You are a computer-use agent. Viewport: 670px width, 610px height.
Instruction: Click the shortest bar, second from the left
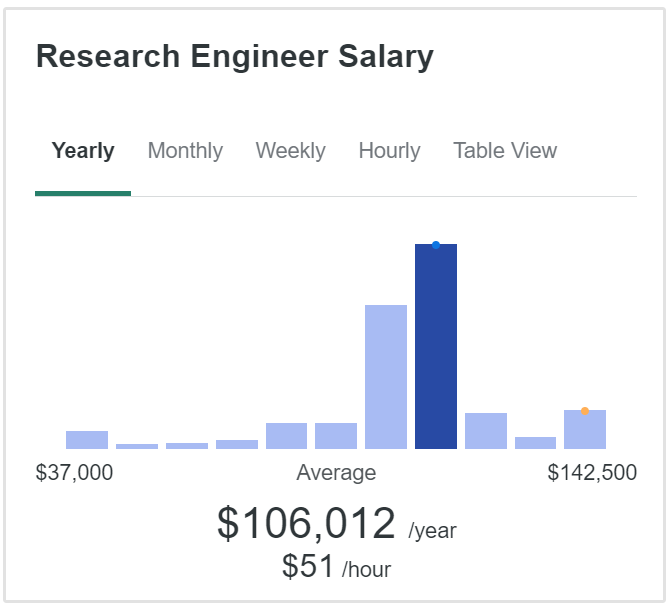(x=137, y=446)
